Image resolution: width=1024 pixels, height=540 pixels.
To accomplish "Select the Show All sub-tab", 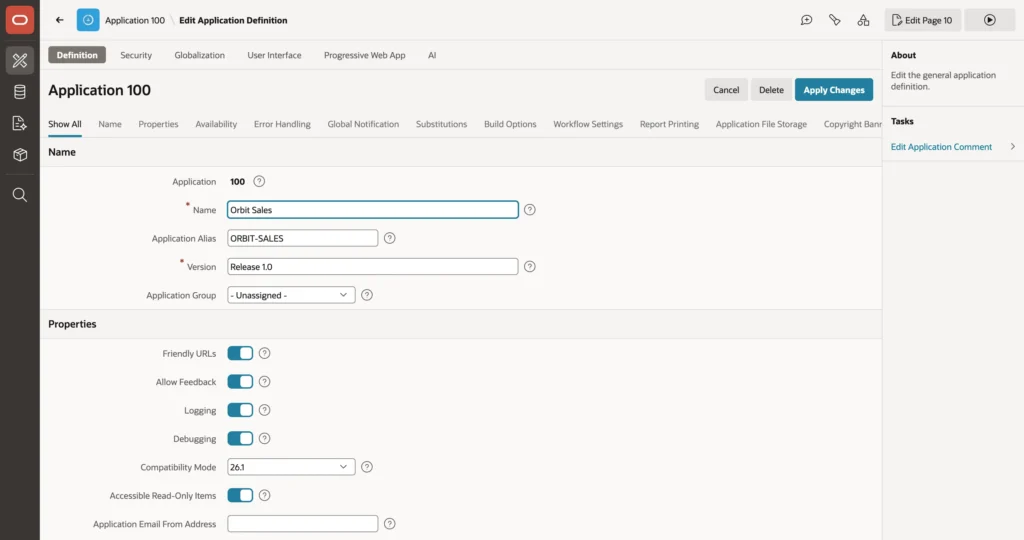I will (65, 124).
